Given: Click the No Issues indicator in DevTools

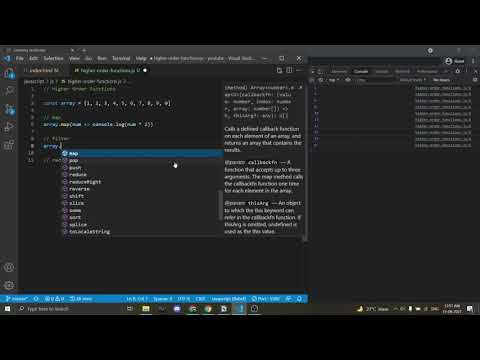Looking at the screenshot, I should [441, 80].
